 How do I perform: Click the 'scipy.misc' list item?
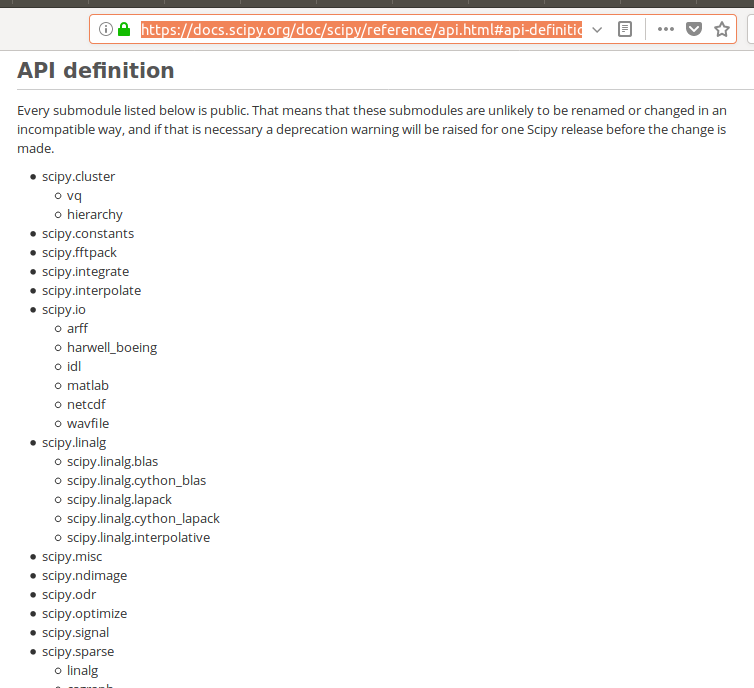click(72, 557)
